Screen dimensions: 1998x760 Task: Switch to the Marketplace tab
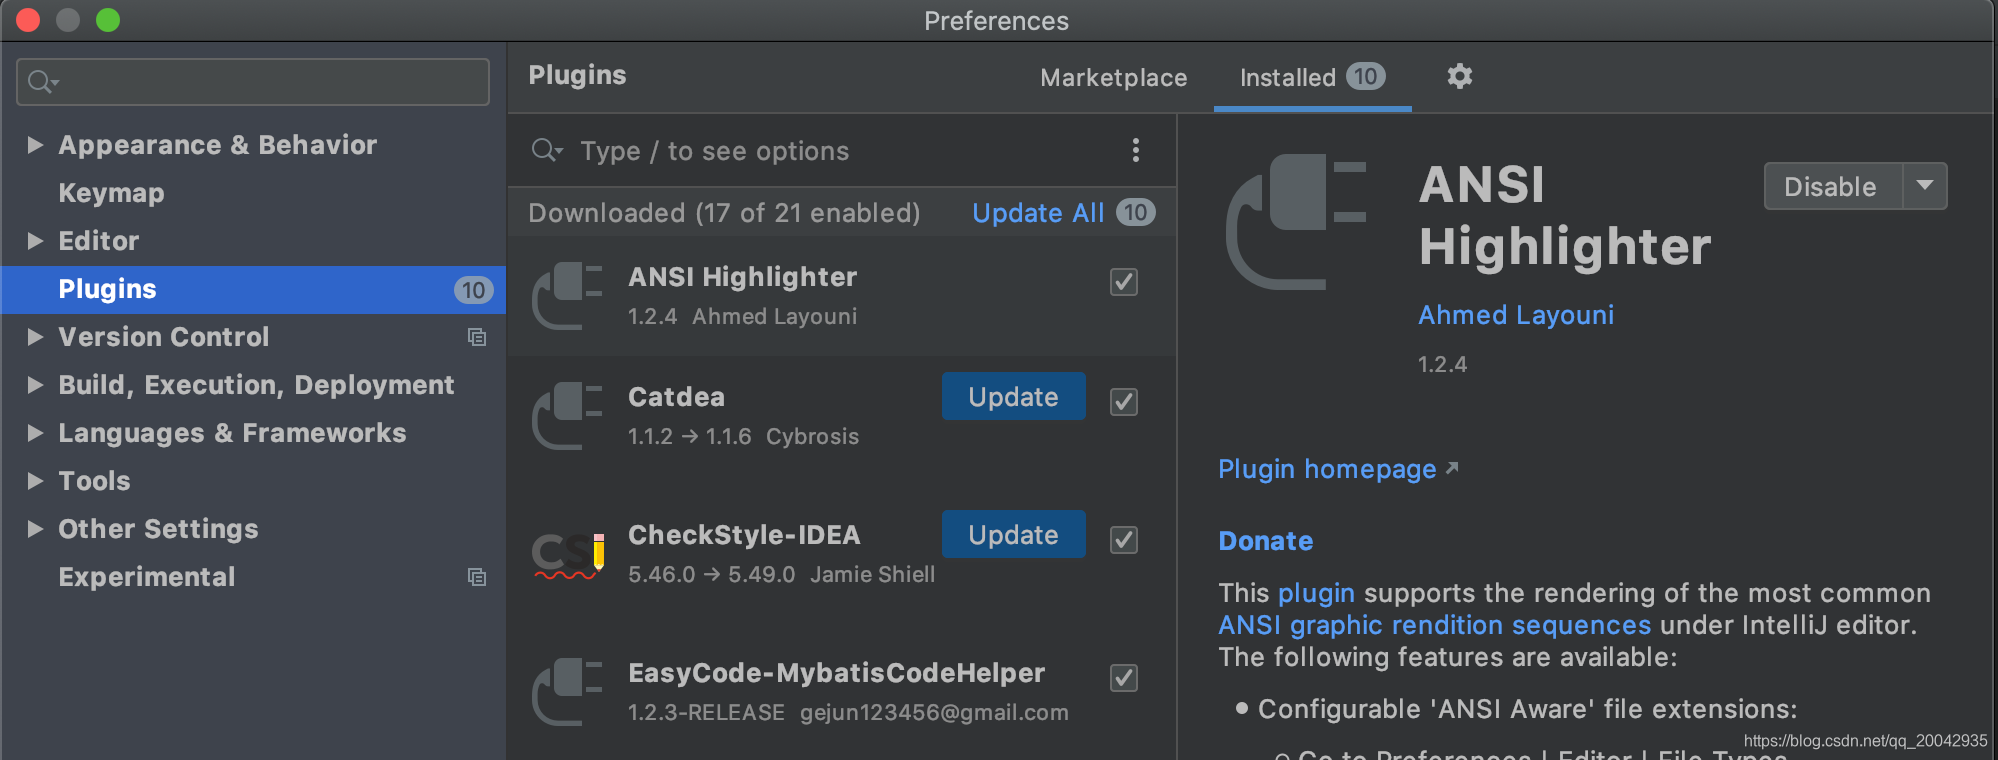[x=1113, y=77]
